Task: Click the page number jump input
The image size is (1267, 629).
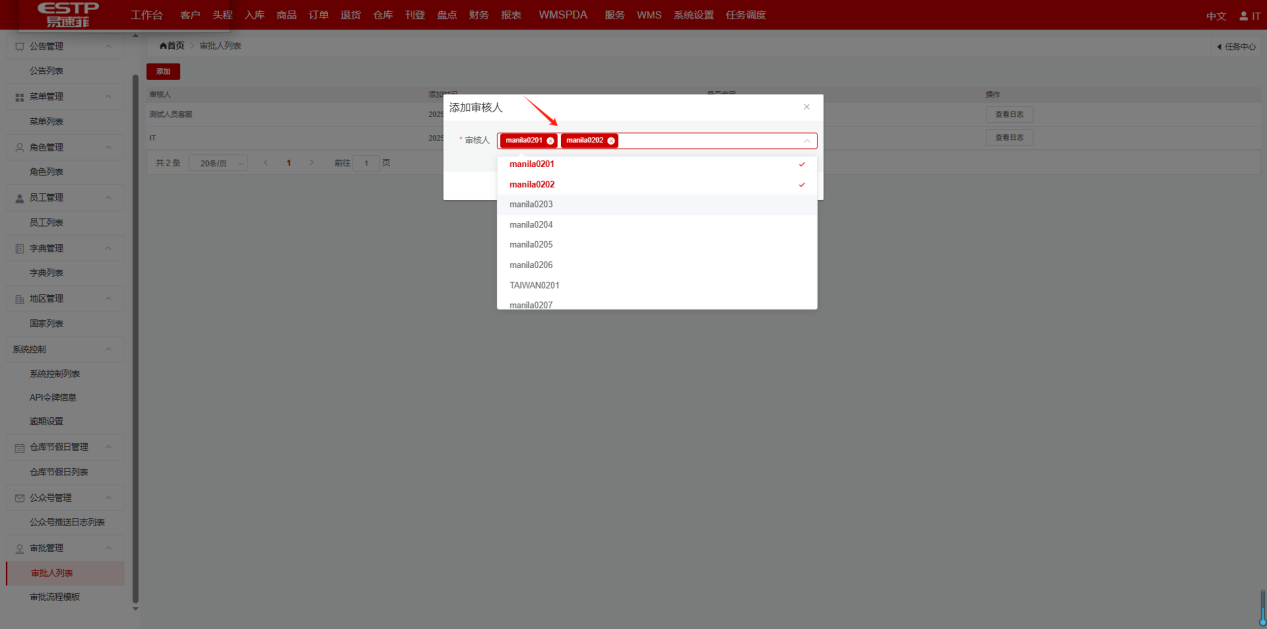Action: point(365,162)
